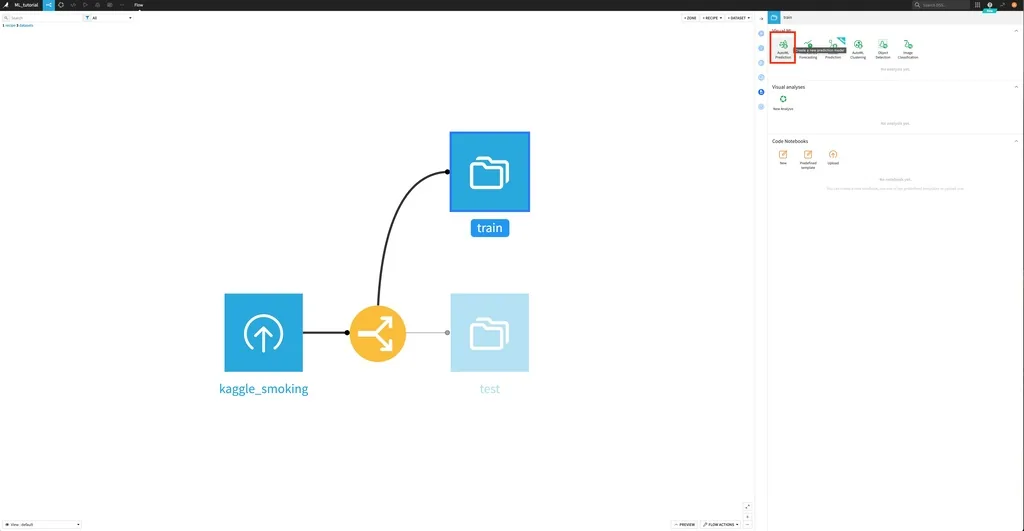Screen dimensions: 1024x531
Task: Expand the Flow Actions menu
Action: [721, 524]
